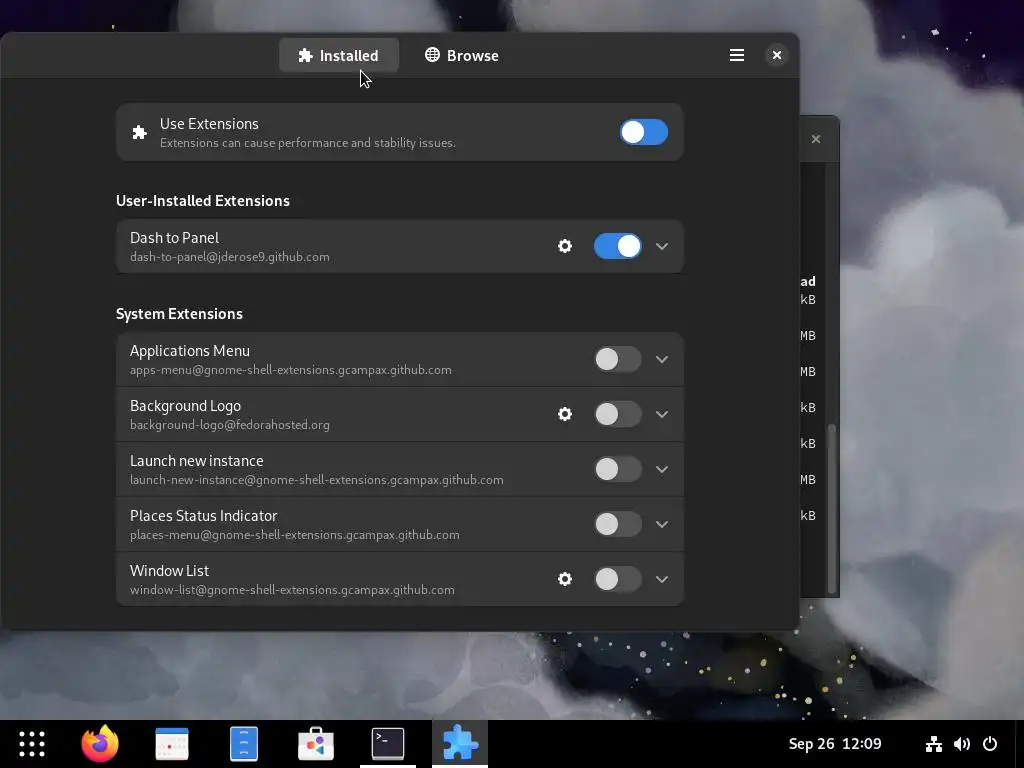The image size is (1024, 768).
Task: Click extensions performance and stability warning text
Action: pos(308,142)
